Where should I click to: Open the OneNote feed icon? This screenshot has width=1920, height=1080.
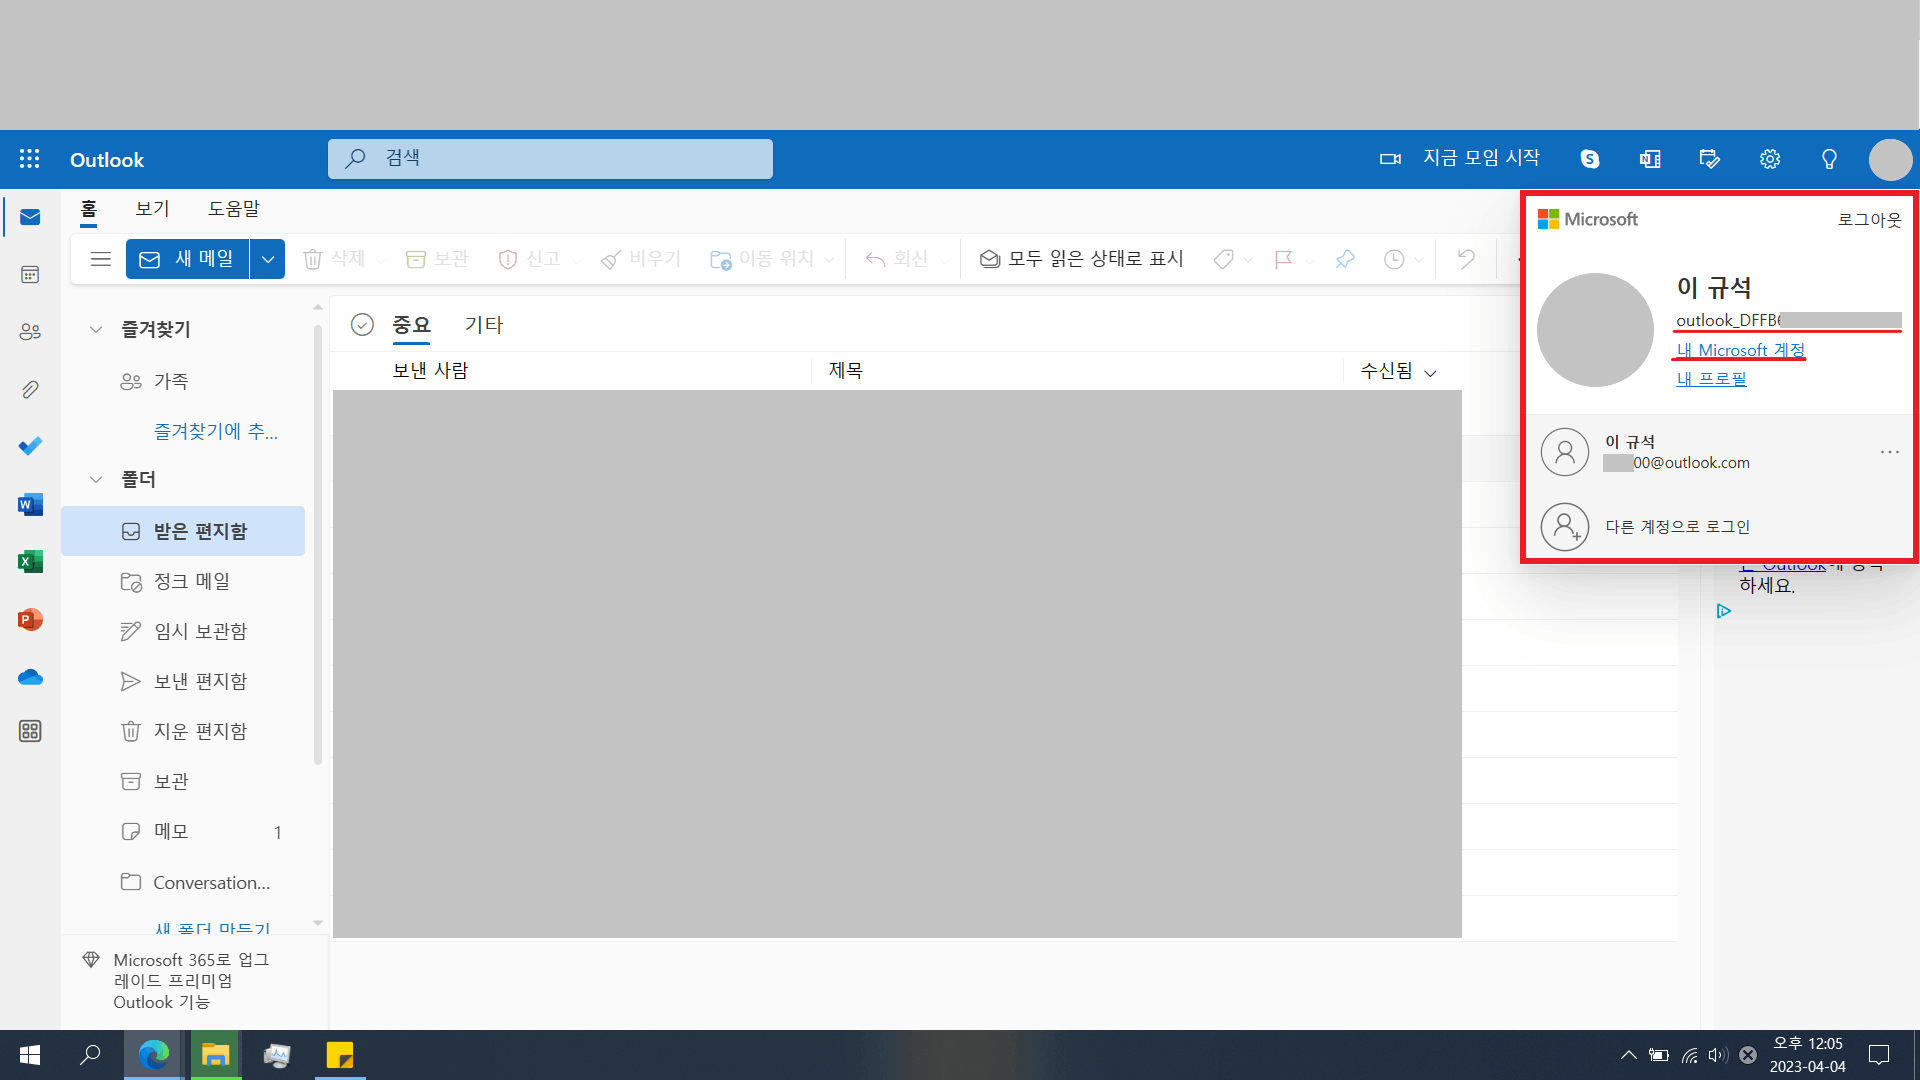click(1649, 159)
